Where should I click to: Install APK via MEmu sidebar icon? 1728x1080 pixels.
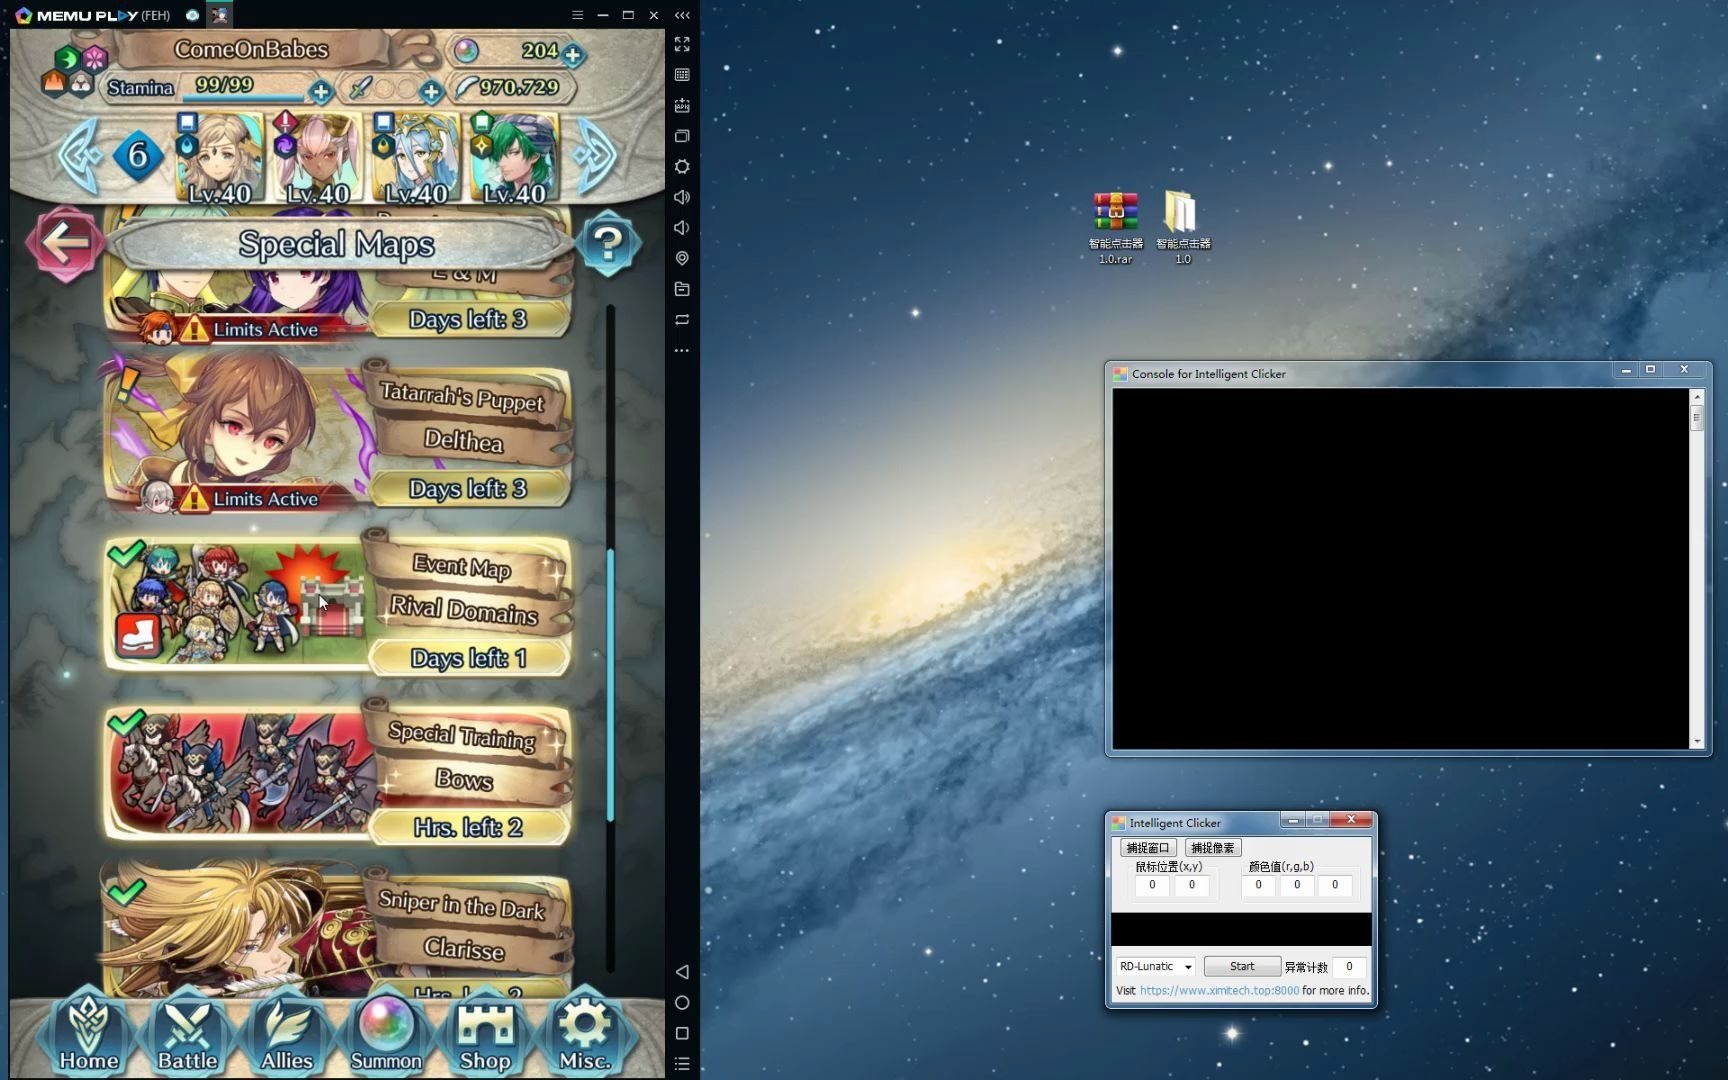point(682,105)
